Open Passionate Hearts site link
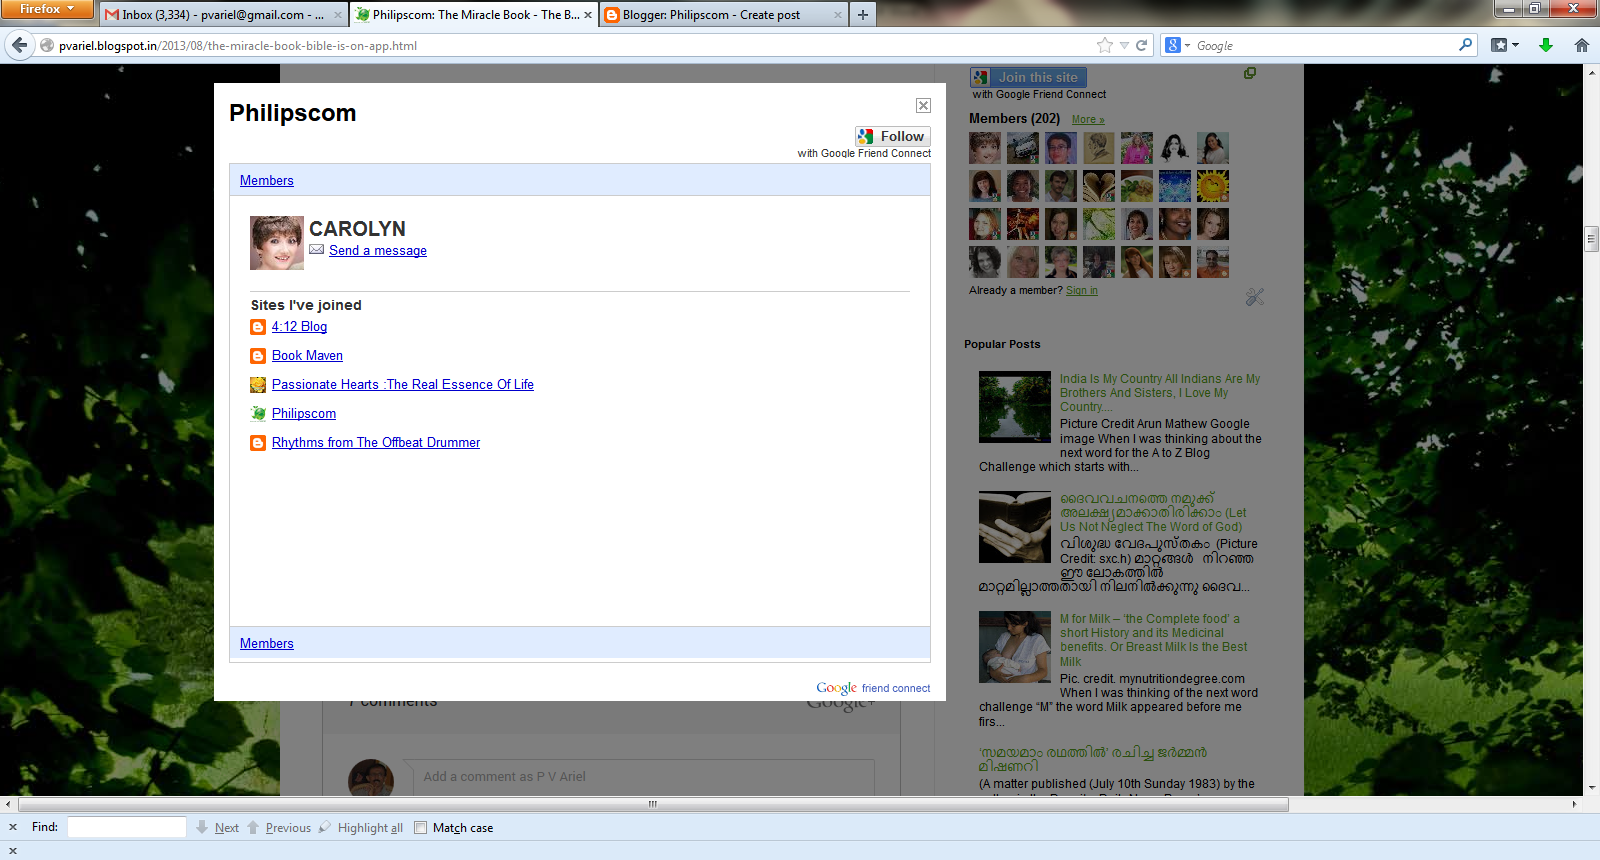Viewport: 1600px width, 860px height. click(x=403, y=385)
